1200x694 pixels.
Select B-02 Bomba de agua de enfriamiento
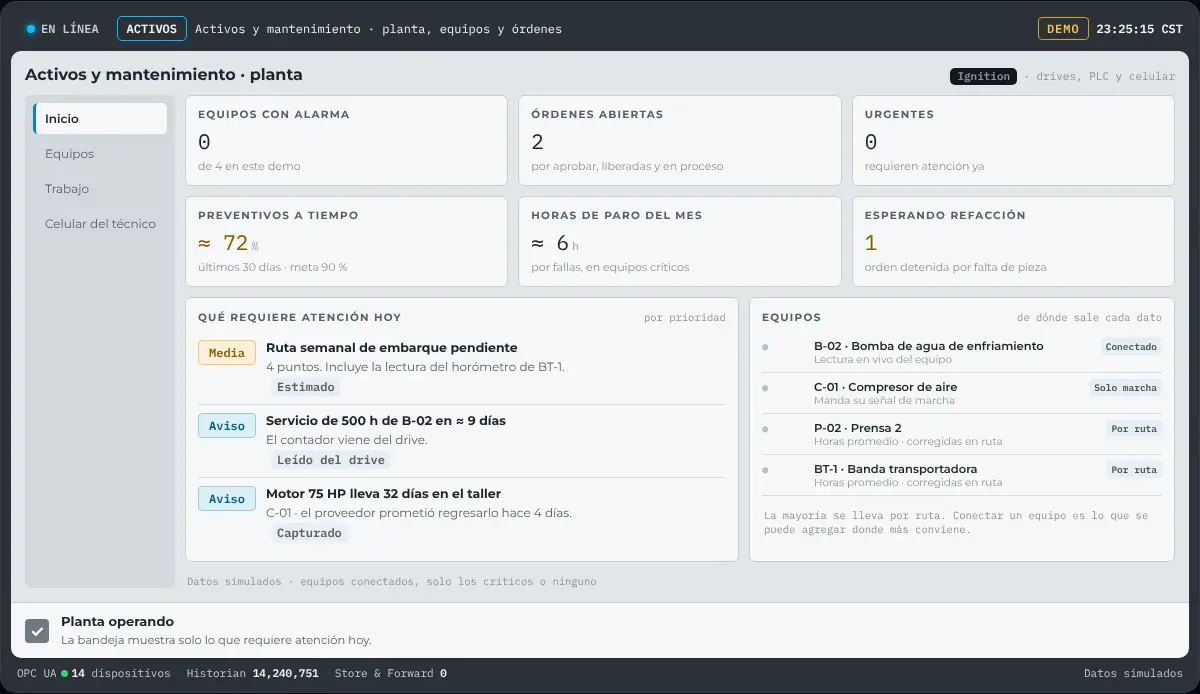(x=962, y=352)
